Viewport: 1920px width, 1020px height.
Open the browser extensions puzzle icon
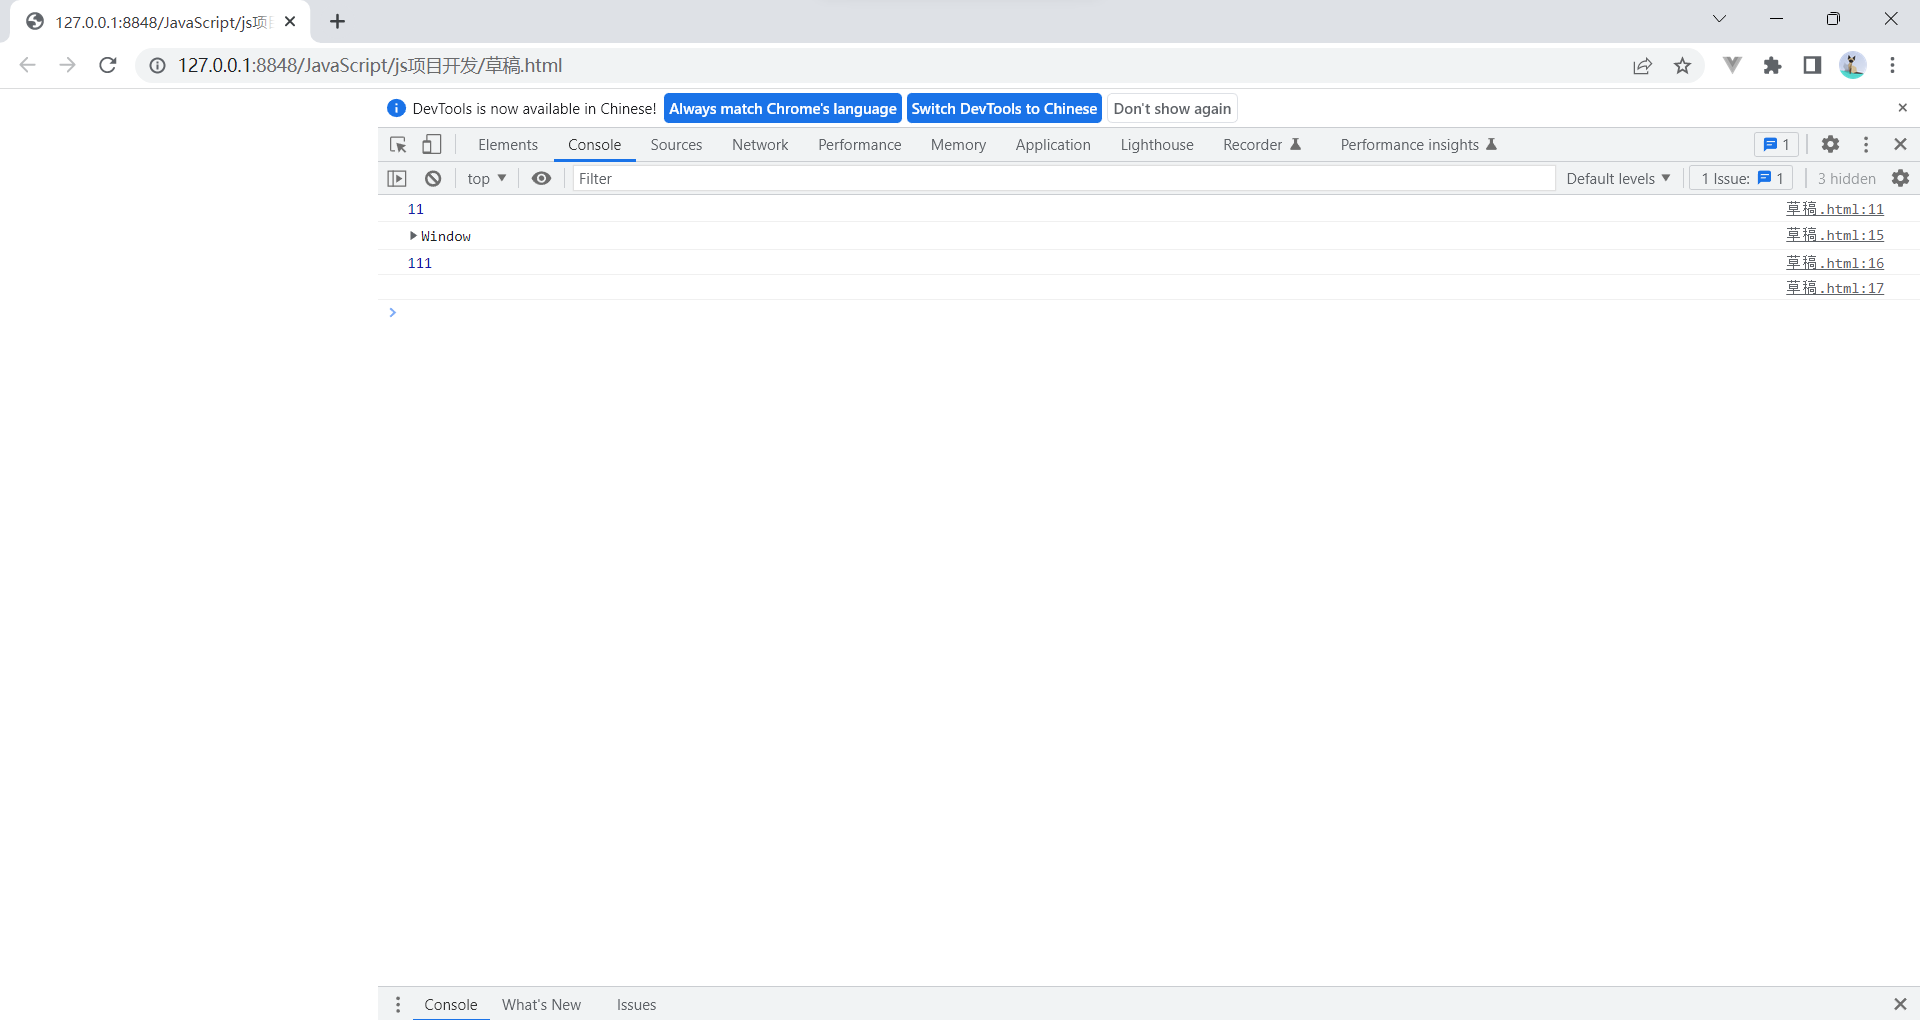pyautogui.click(x=1773, y=65)
